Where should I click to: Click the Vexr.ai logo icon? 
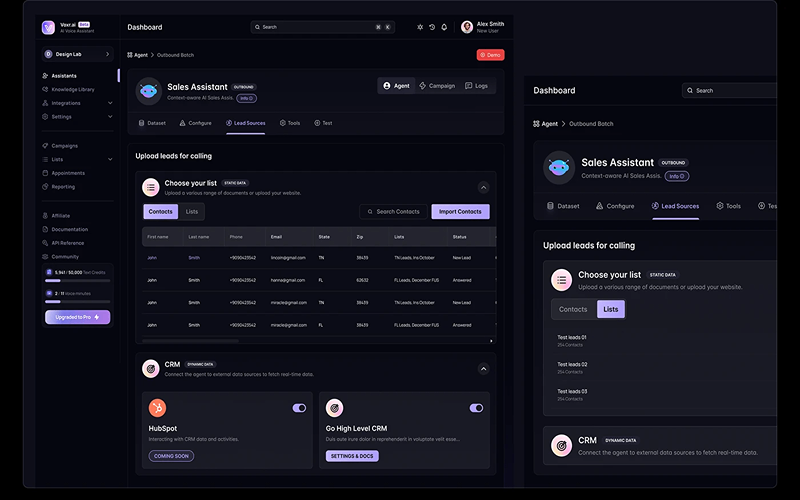coord(48,27)
